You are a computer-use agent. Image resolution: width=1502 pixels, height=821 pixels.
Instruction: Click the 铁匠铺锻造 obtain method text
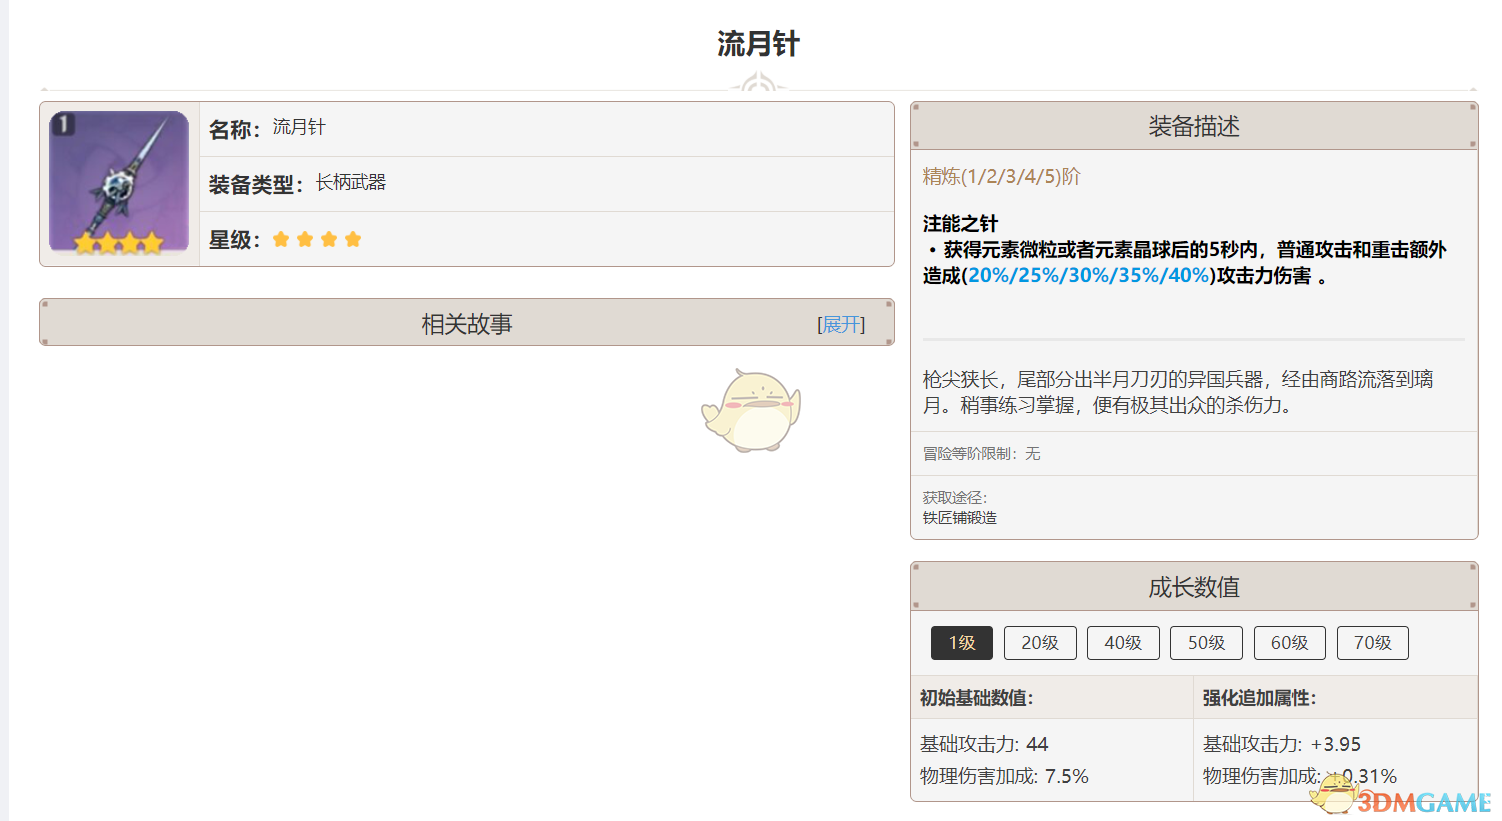(x=960, y=518)
